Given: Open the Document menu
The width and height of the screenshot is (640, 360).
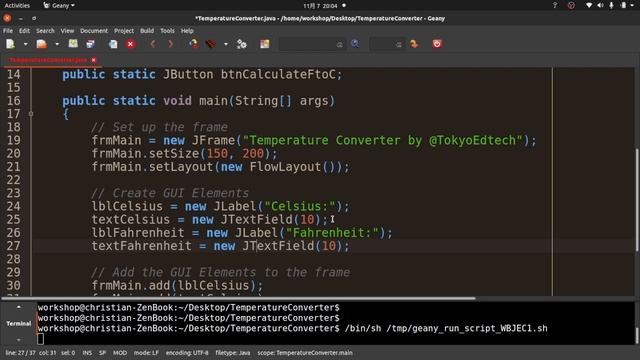Looking at the screenshot, I should click(94, 31).
